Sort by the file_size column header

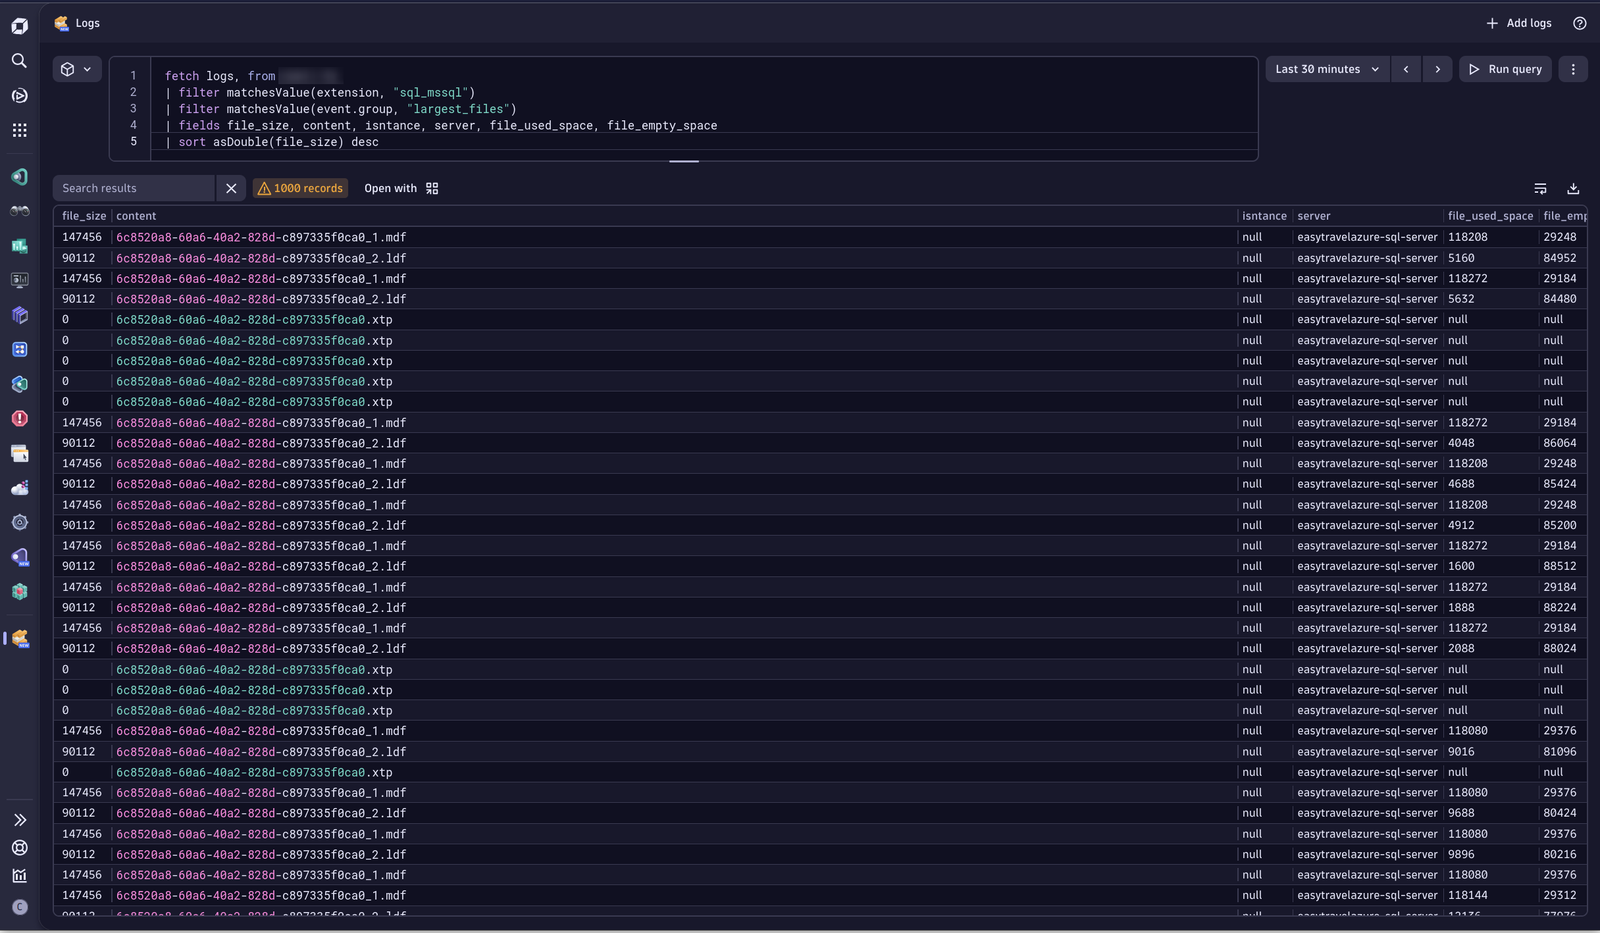click(x=83, y=216)
